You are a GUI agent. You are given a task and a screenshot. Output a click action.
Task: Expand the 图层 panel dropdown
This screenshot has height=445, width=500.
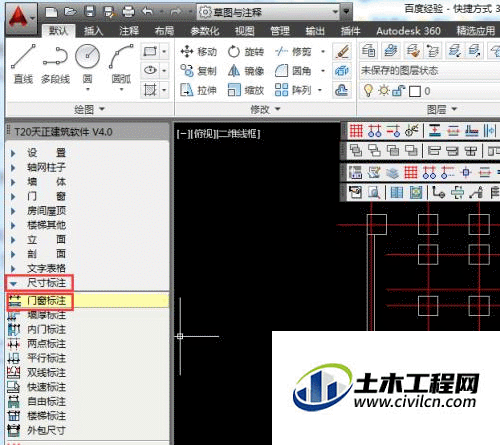441,109
